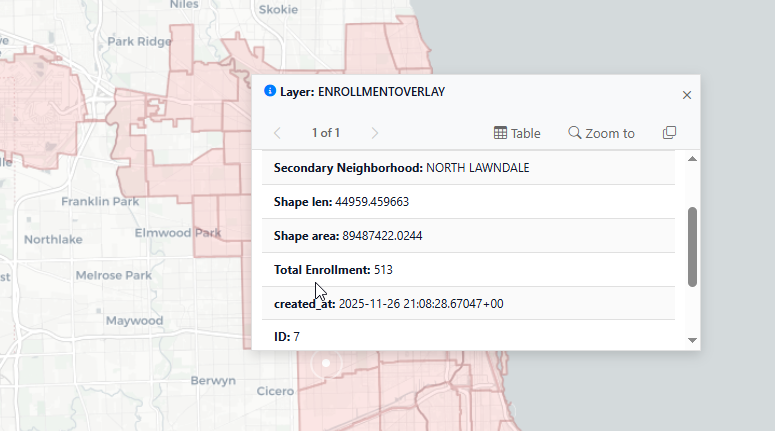Click the popup scrollbar down arrow
This screenshot has height=431, width=775.
point(692,340)
